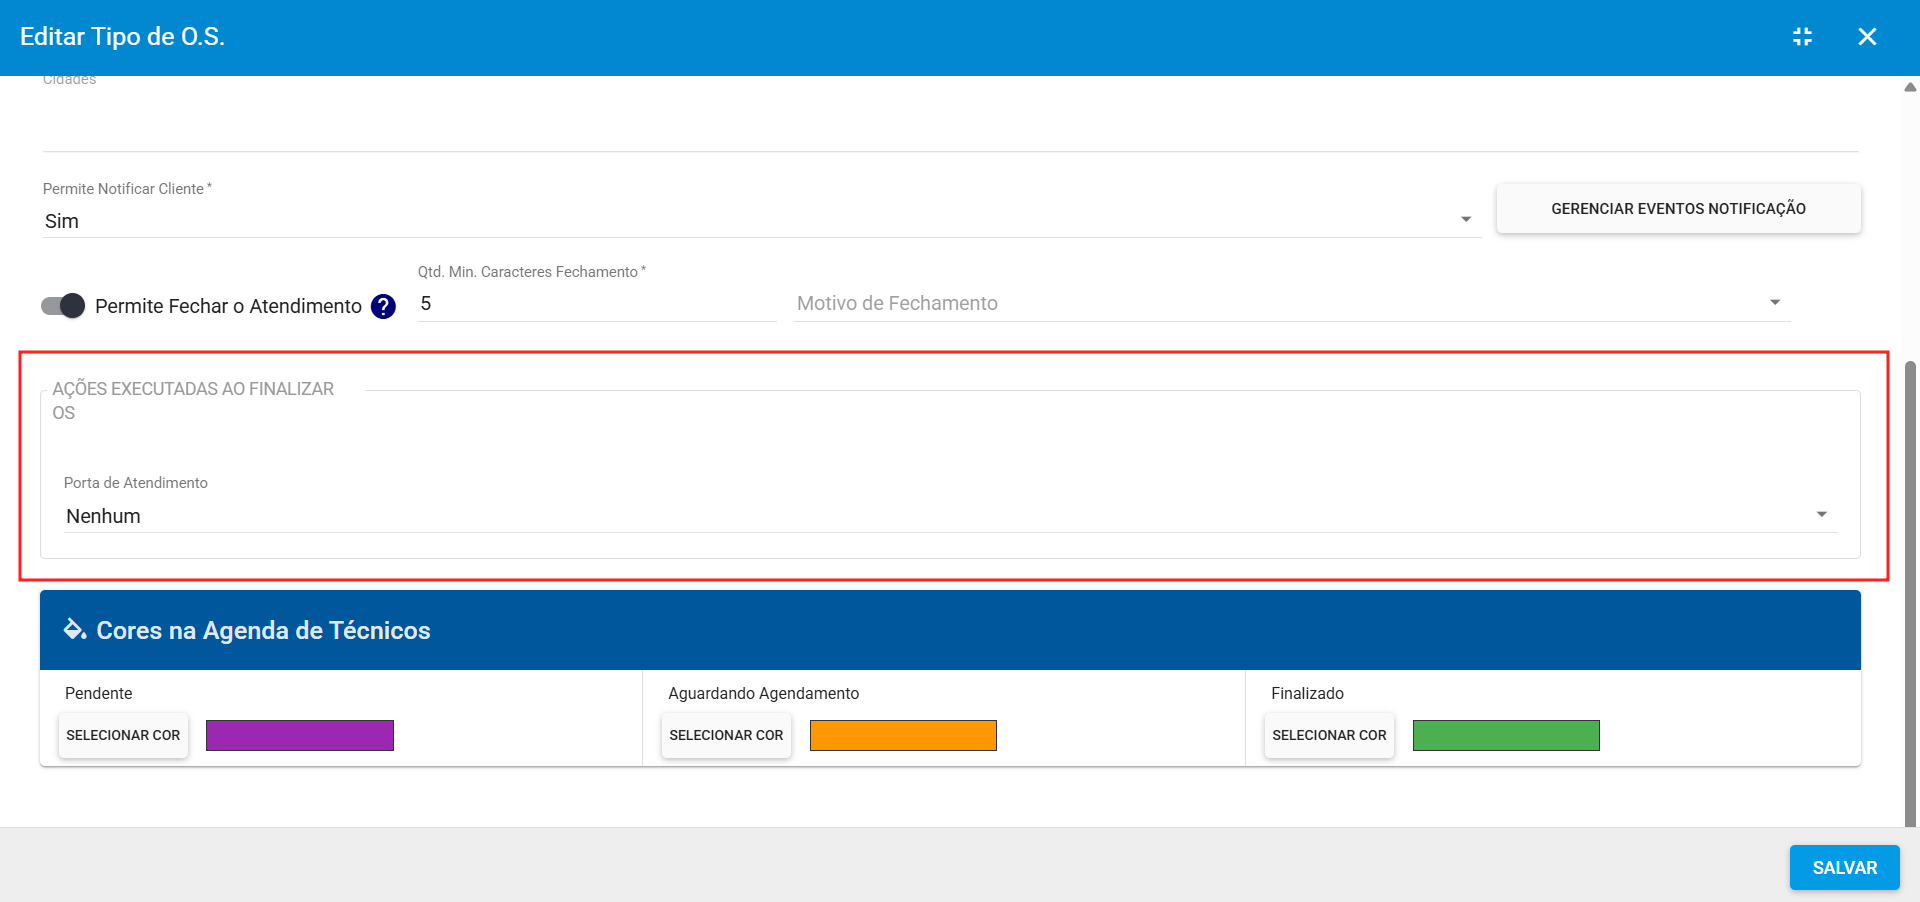1920x902 pixels.
Task: Click Selecionar Cor for Finalizado
Action: (x=1329, y=735)
